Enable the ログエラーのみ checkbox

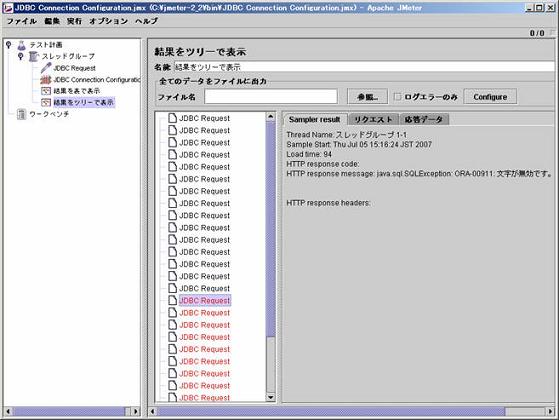click(x=398, y=96)
